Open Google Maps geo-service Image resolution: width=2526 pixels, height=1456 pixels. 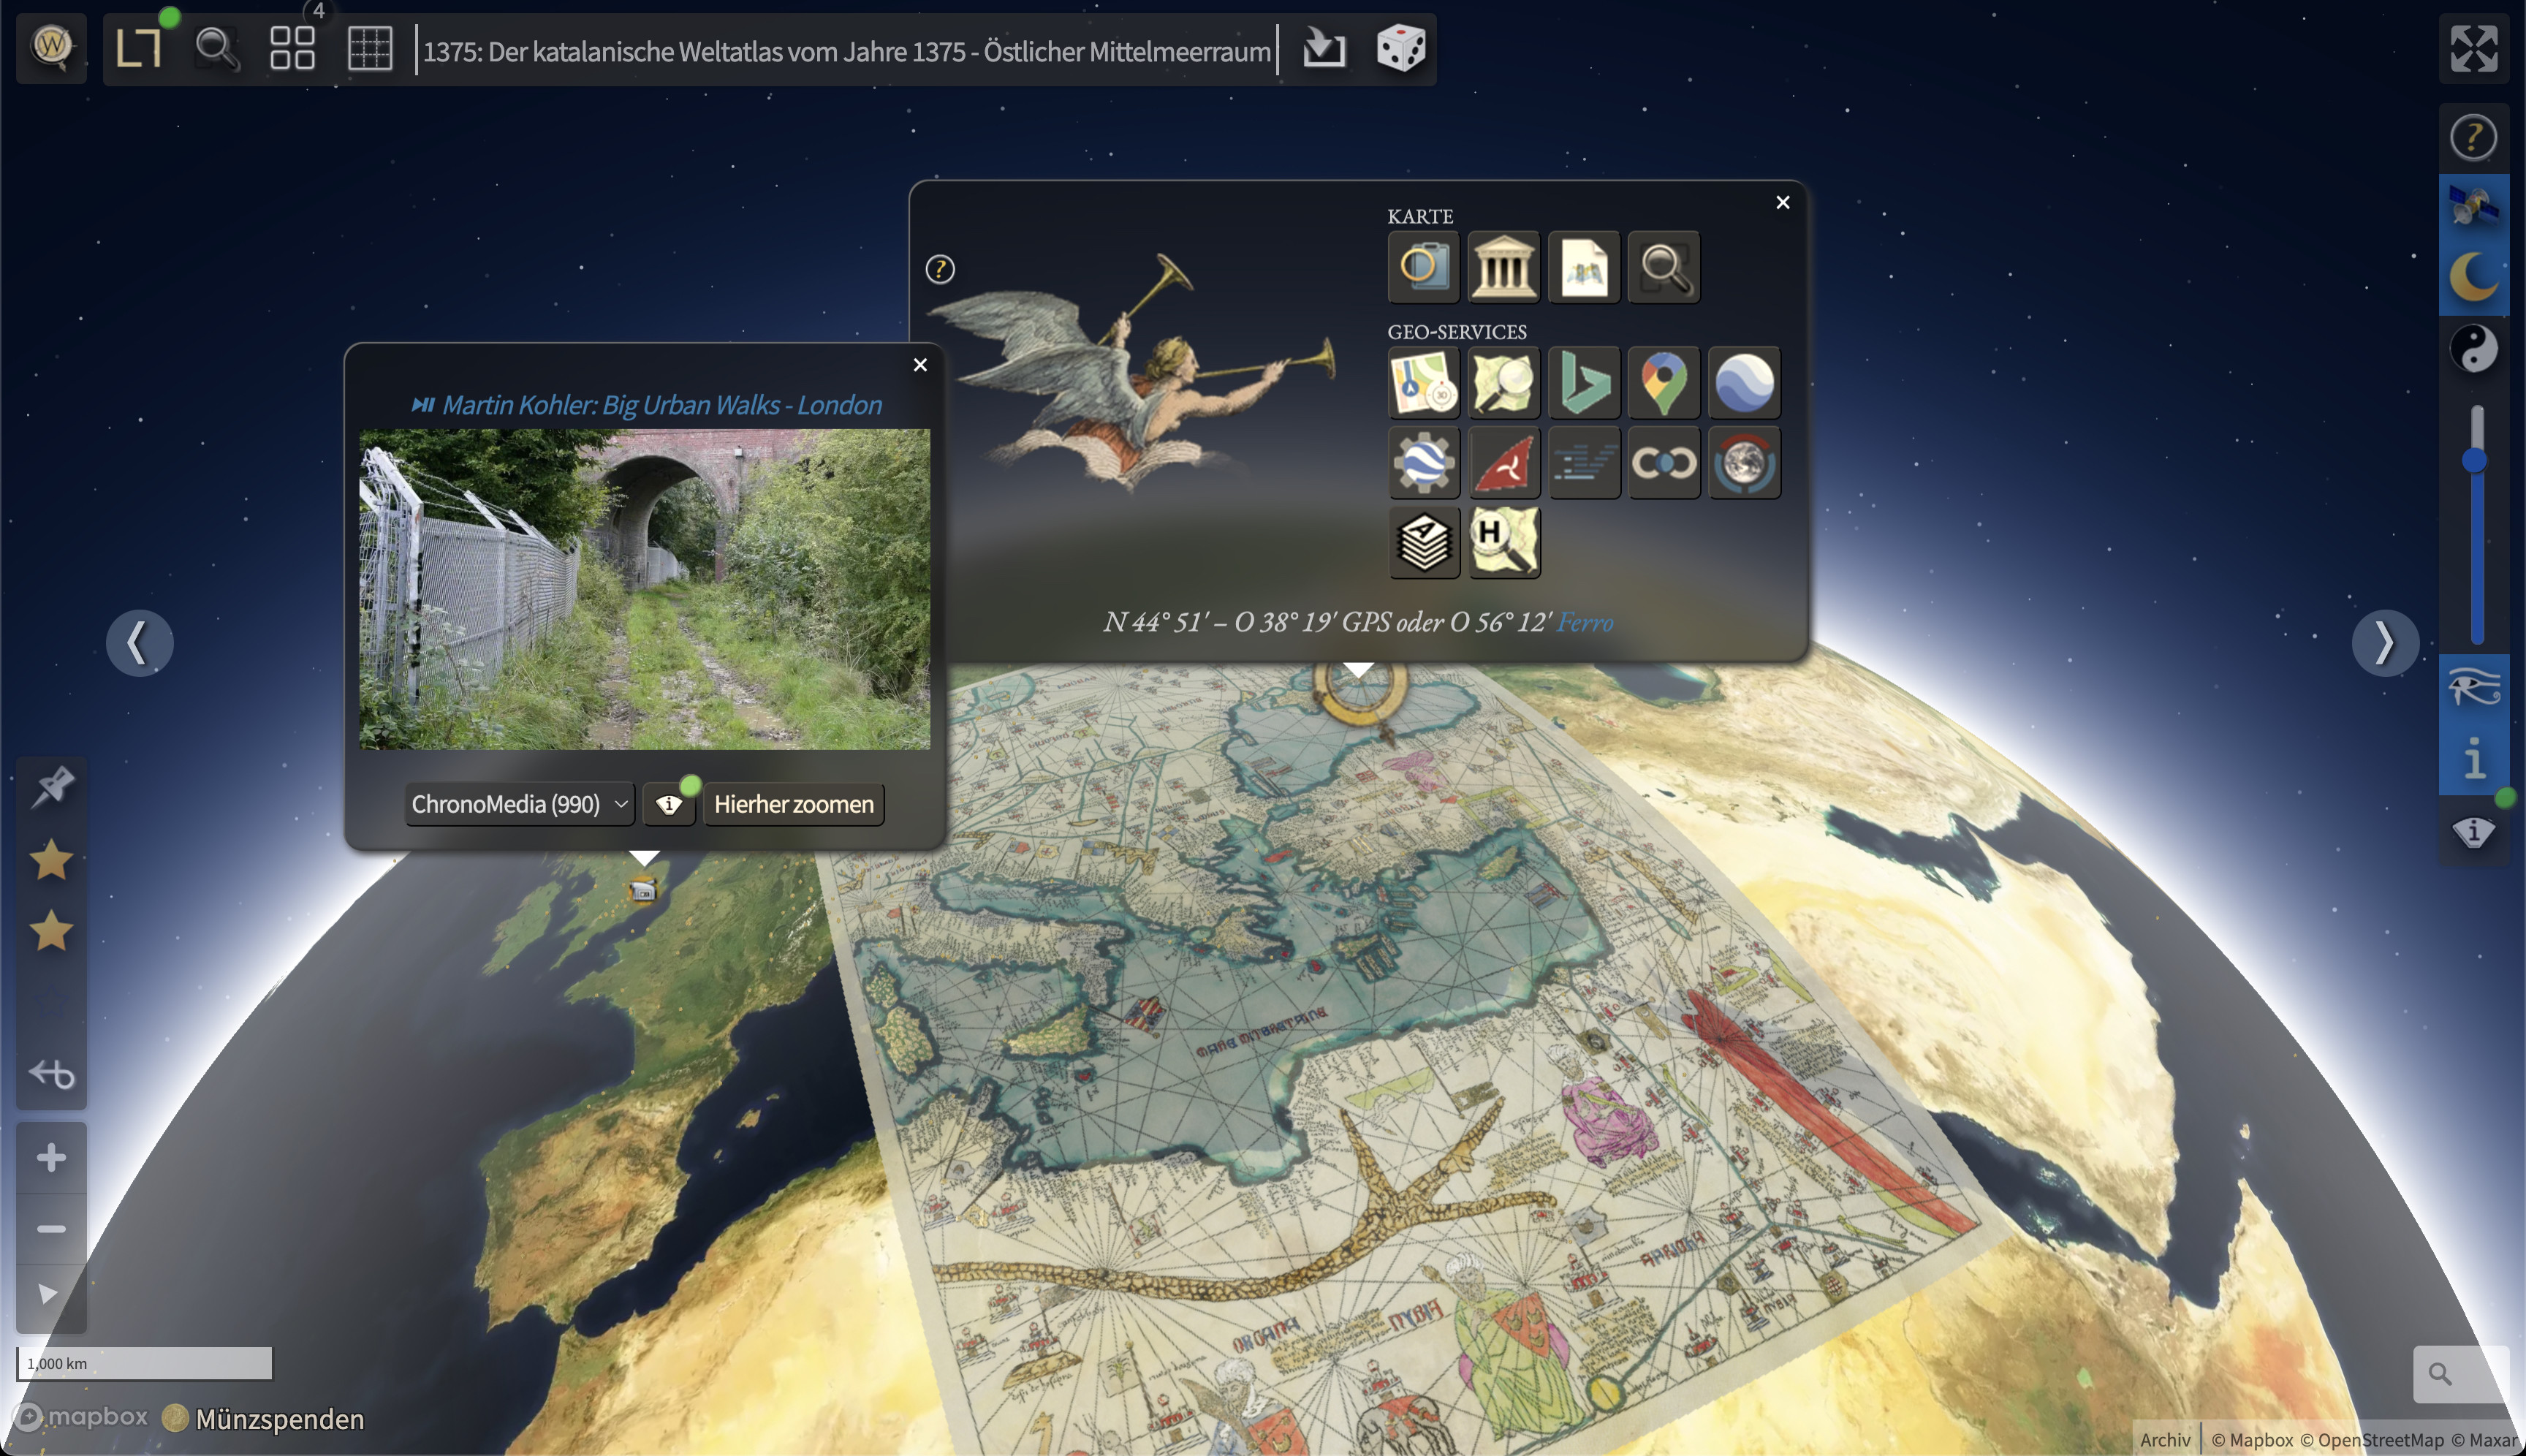[x=1663, y=383]
